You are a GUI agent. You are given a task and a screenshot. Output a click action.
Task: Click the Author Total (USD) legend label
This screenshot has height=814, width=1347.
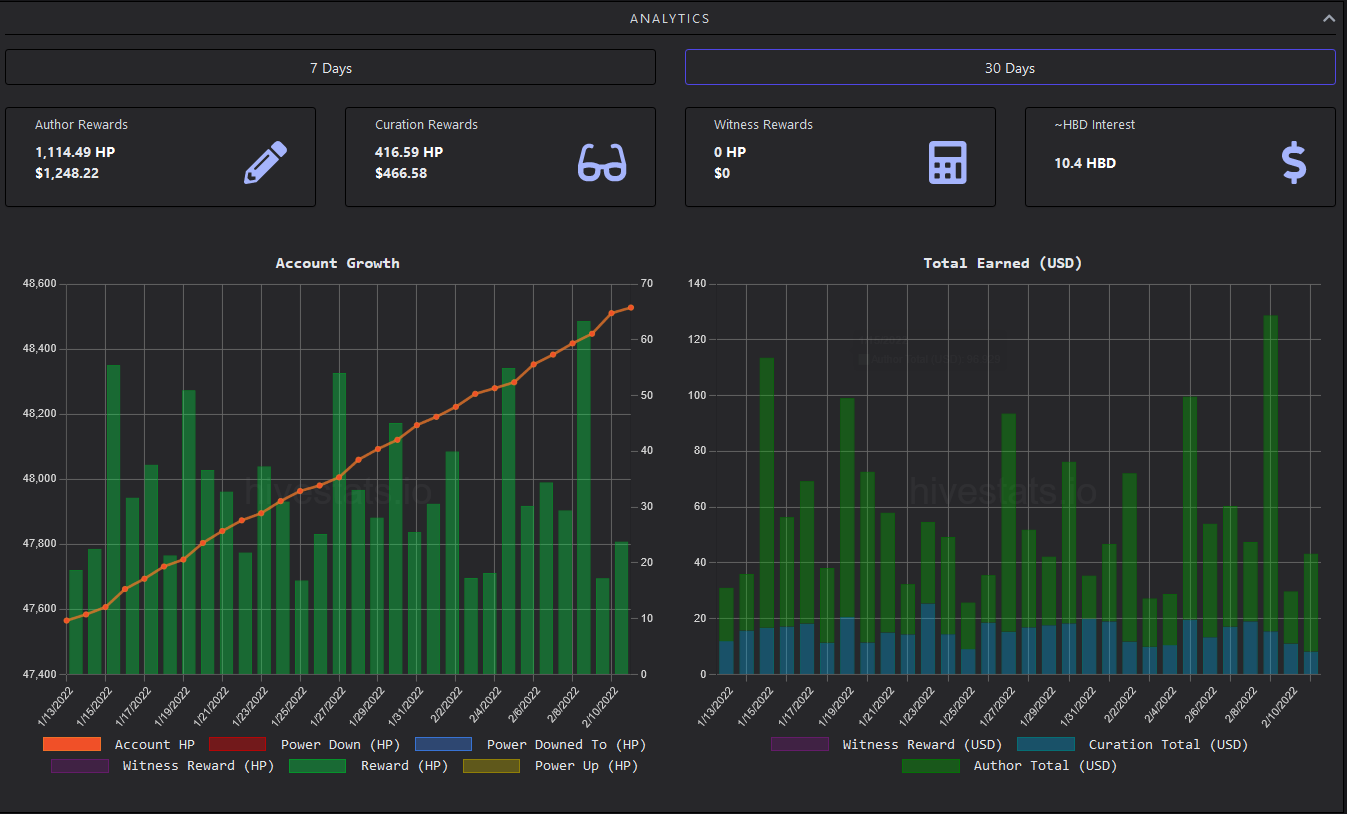pyautogui.click(x=1045, y=766)
